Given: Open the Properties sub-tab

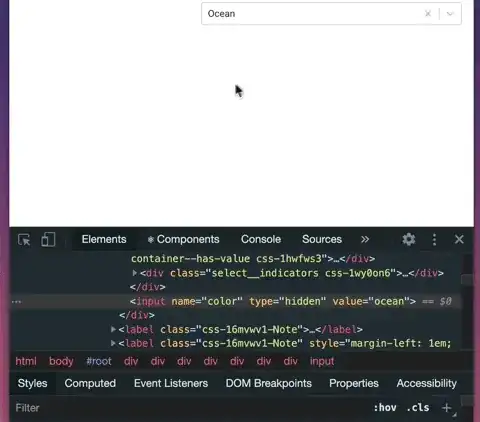Looking at the screenshot, I should pyautogui.click(x=354, y=383).
